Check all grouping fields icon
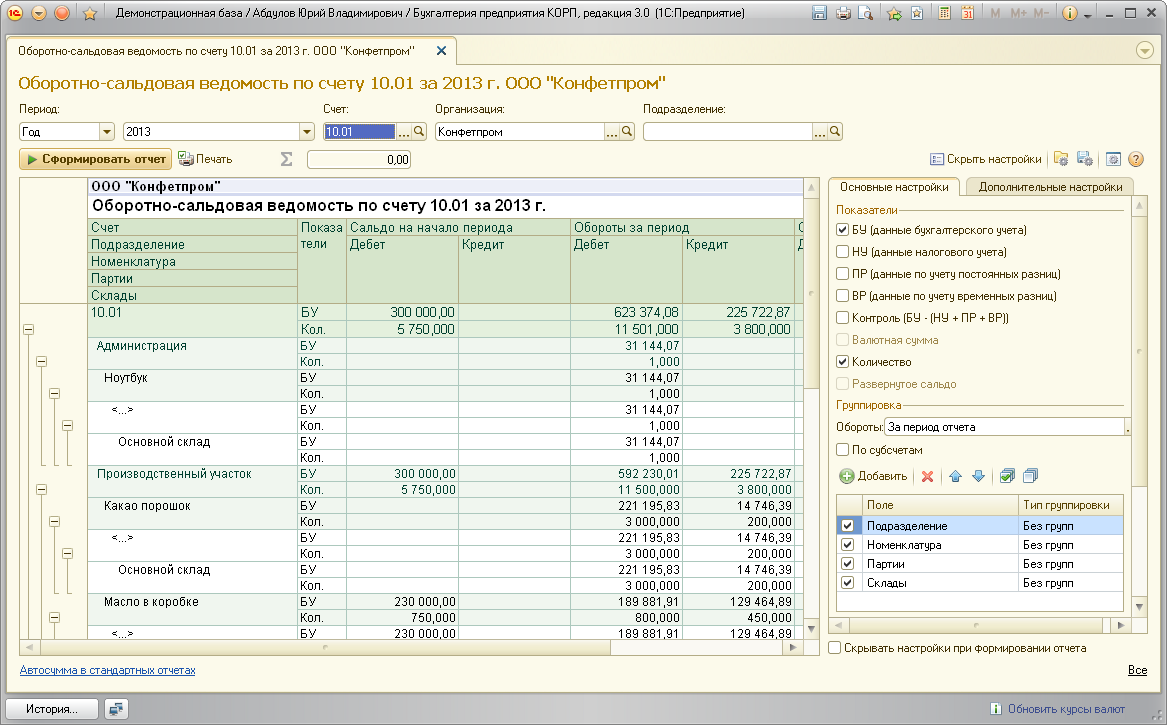1167x725 pixels. point(1007,476)
